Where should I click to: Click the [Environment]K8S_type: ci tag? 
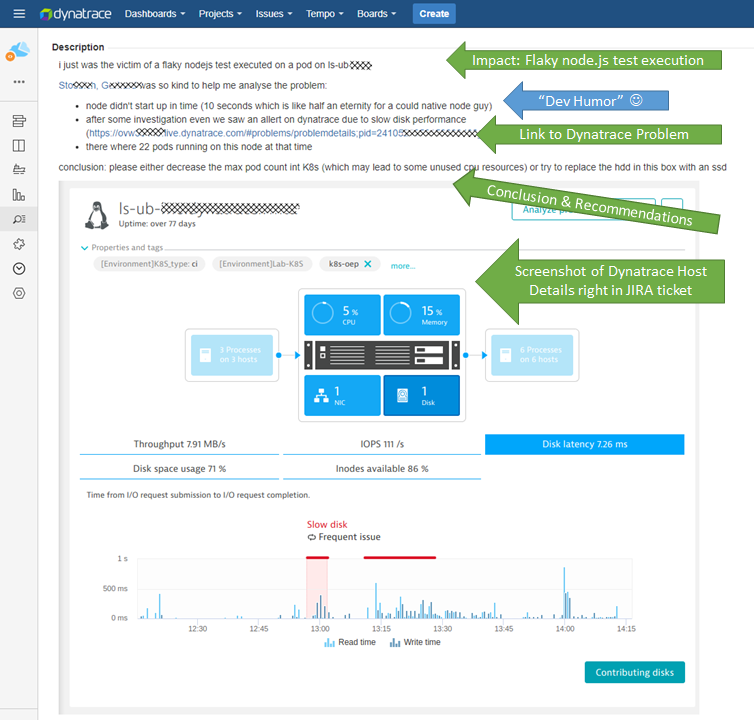[149, 264]
